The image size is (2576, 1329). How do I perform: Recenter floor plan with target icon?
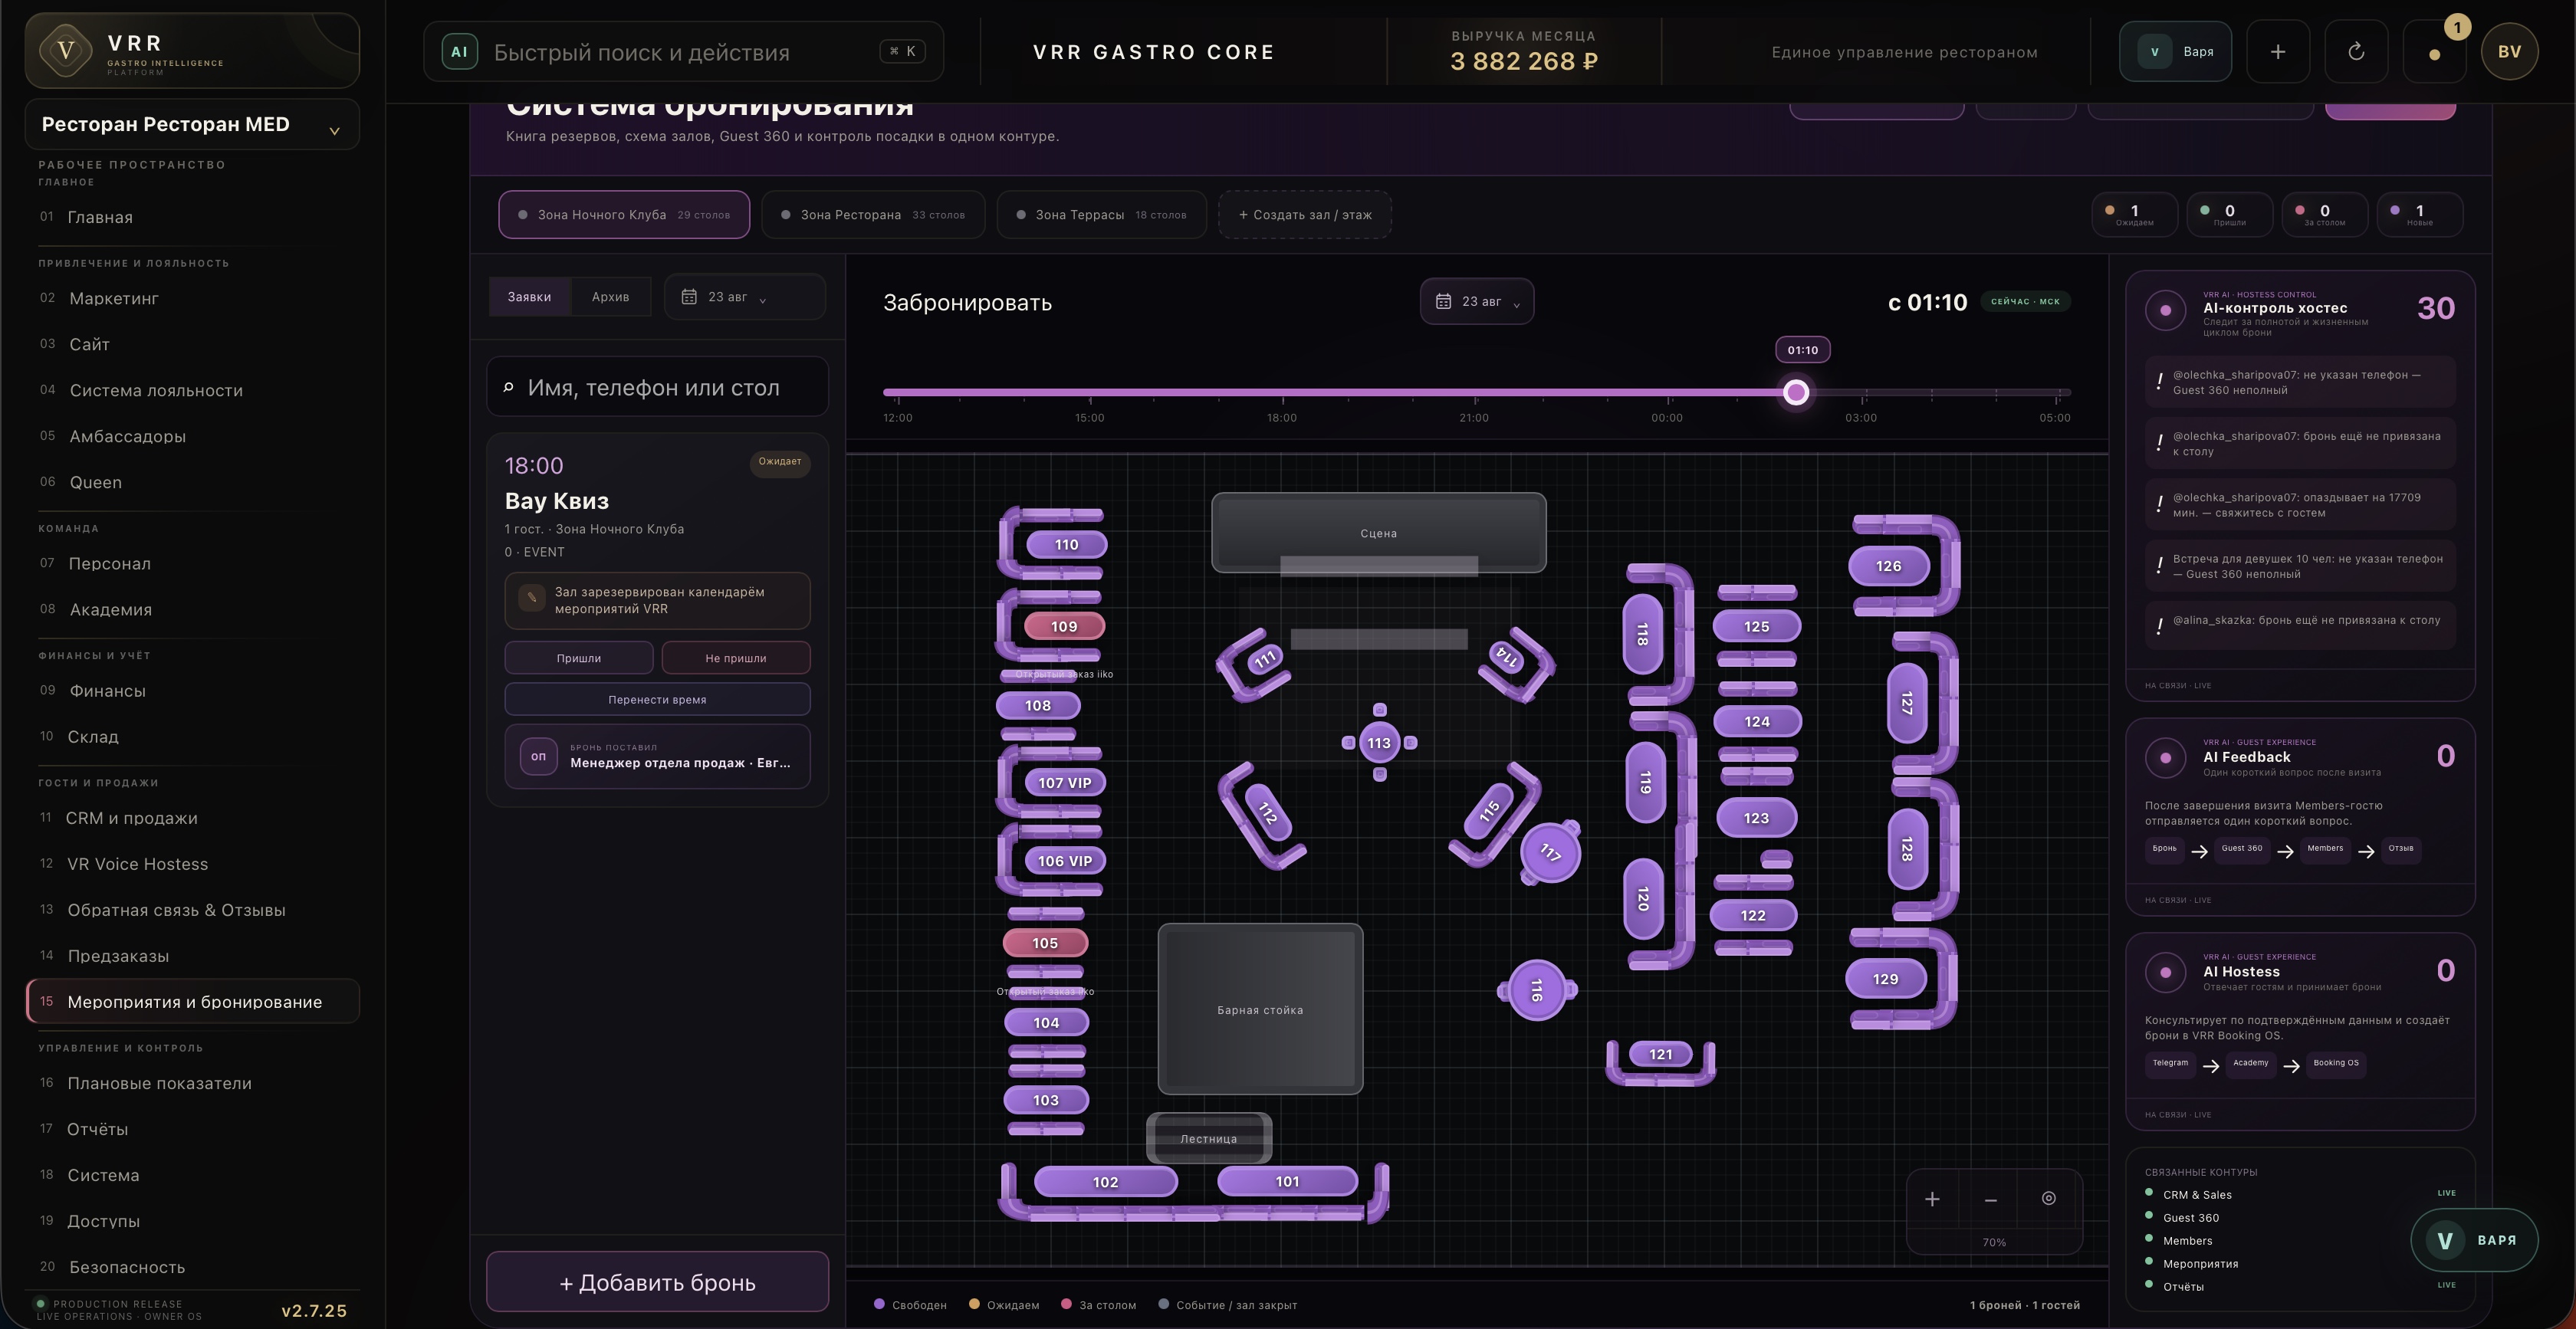tap(2048, 1199)
